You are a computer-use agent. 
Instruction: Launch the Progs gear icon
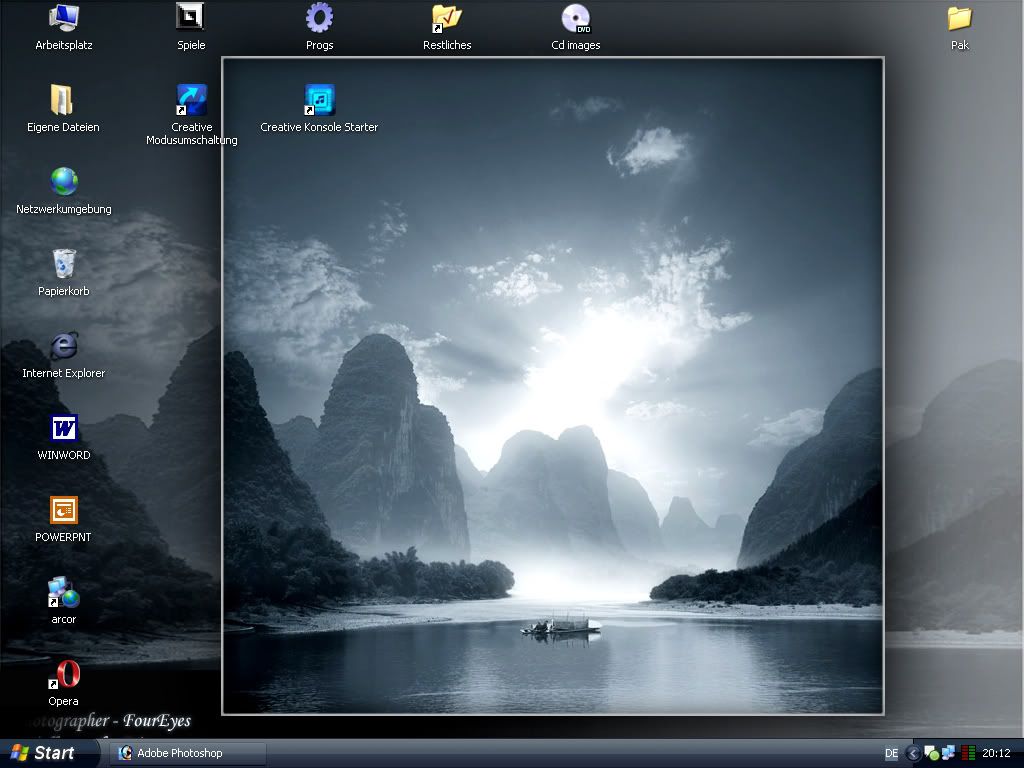click(318, 20)
